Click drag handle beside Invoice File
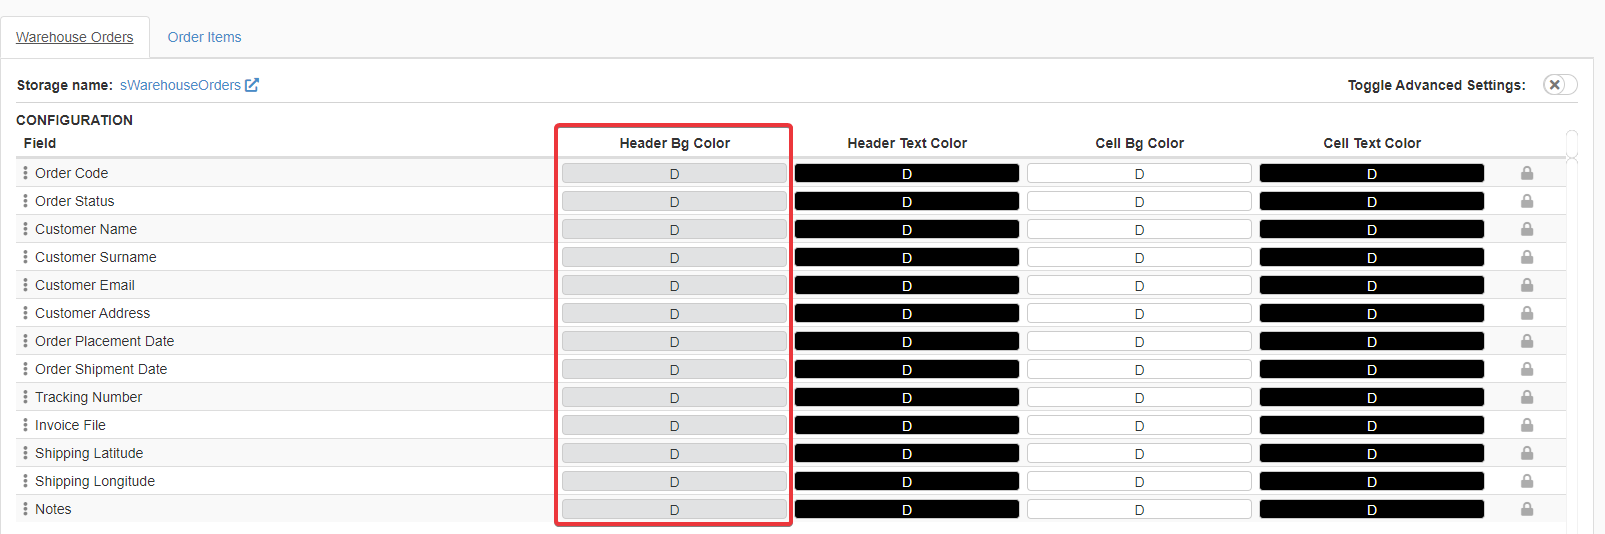This screenshot has width=1605, height=534. click(x=25, y=425)
